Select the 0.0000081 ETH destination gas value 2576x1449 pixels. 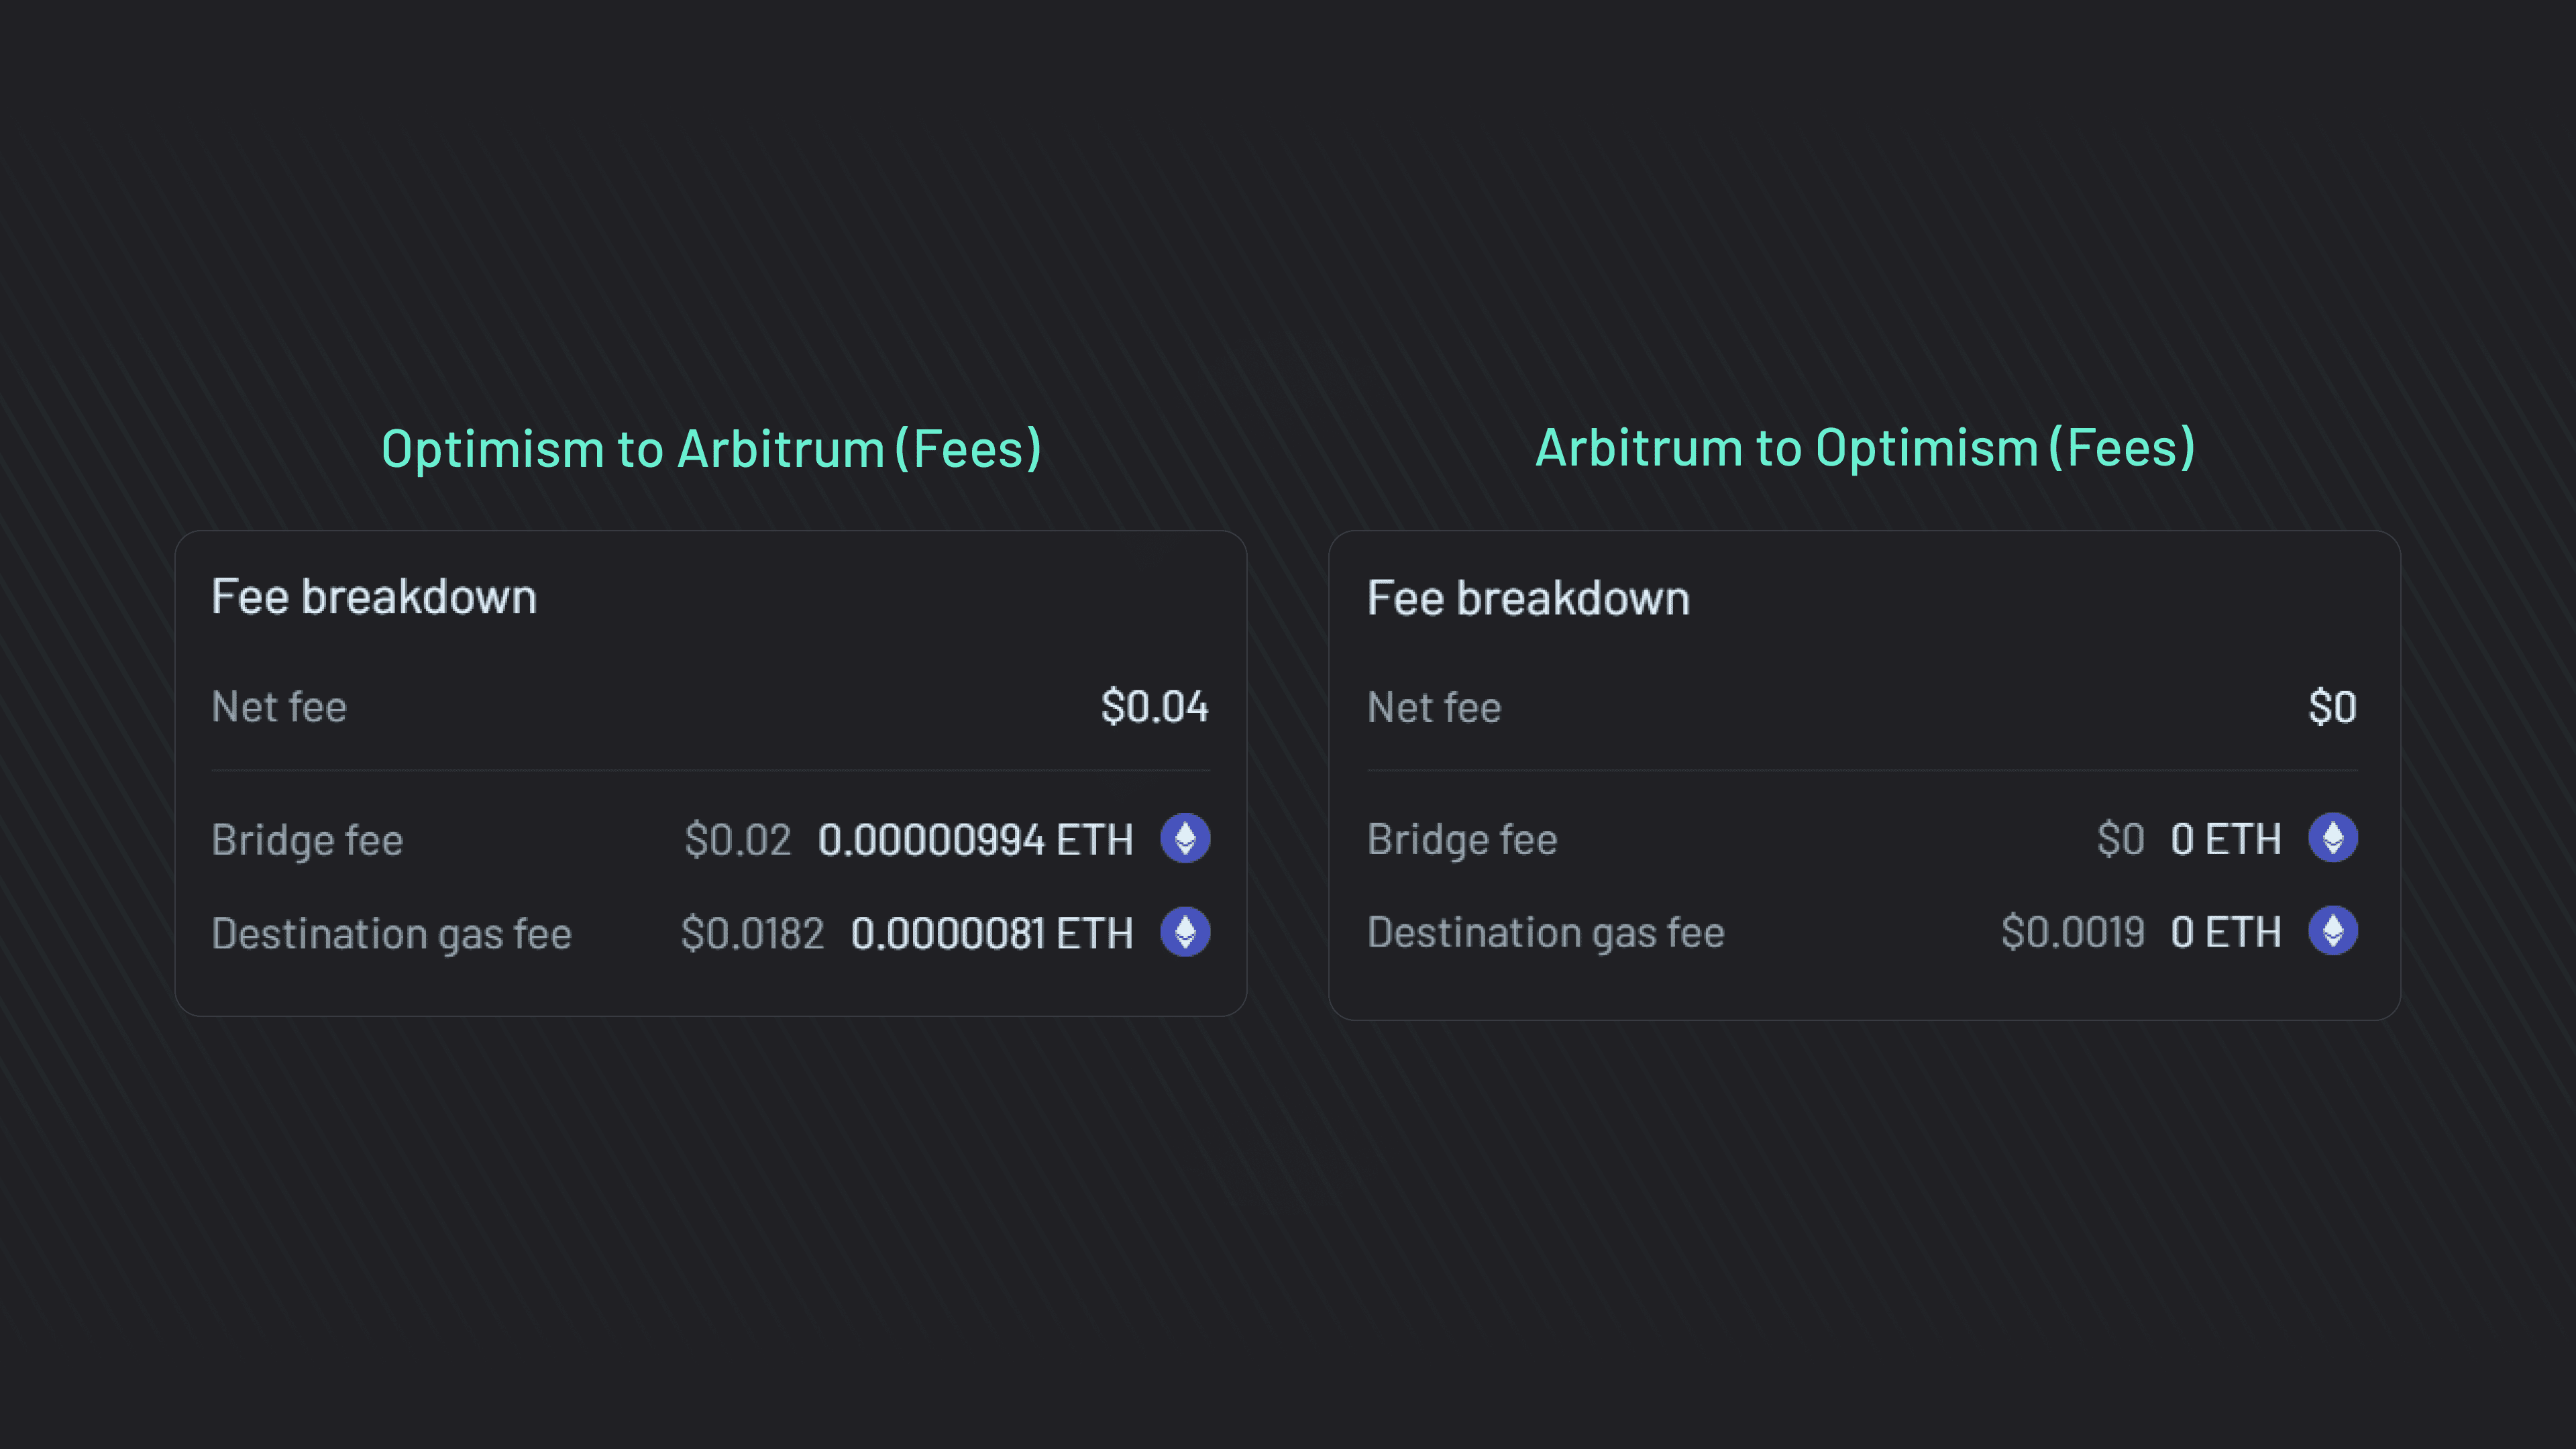coord(992,932)
